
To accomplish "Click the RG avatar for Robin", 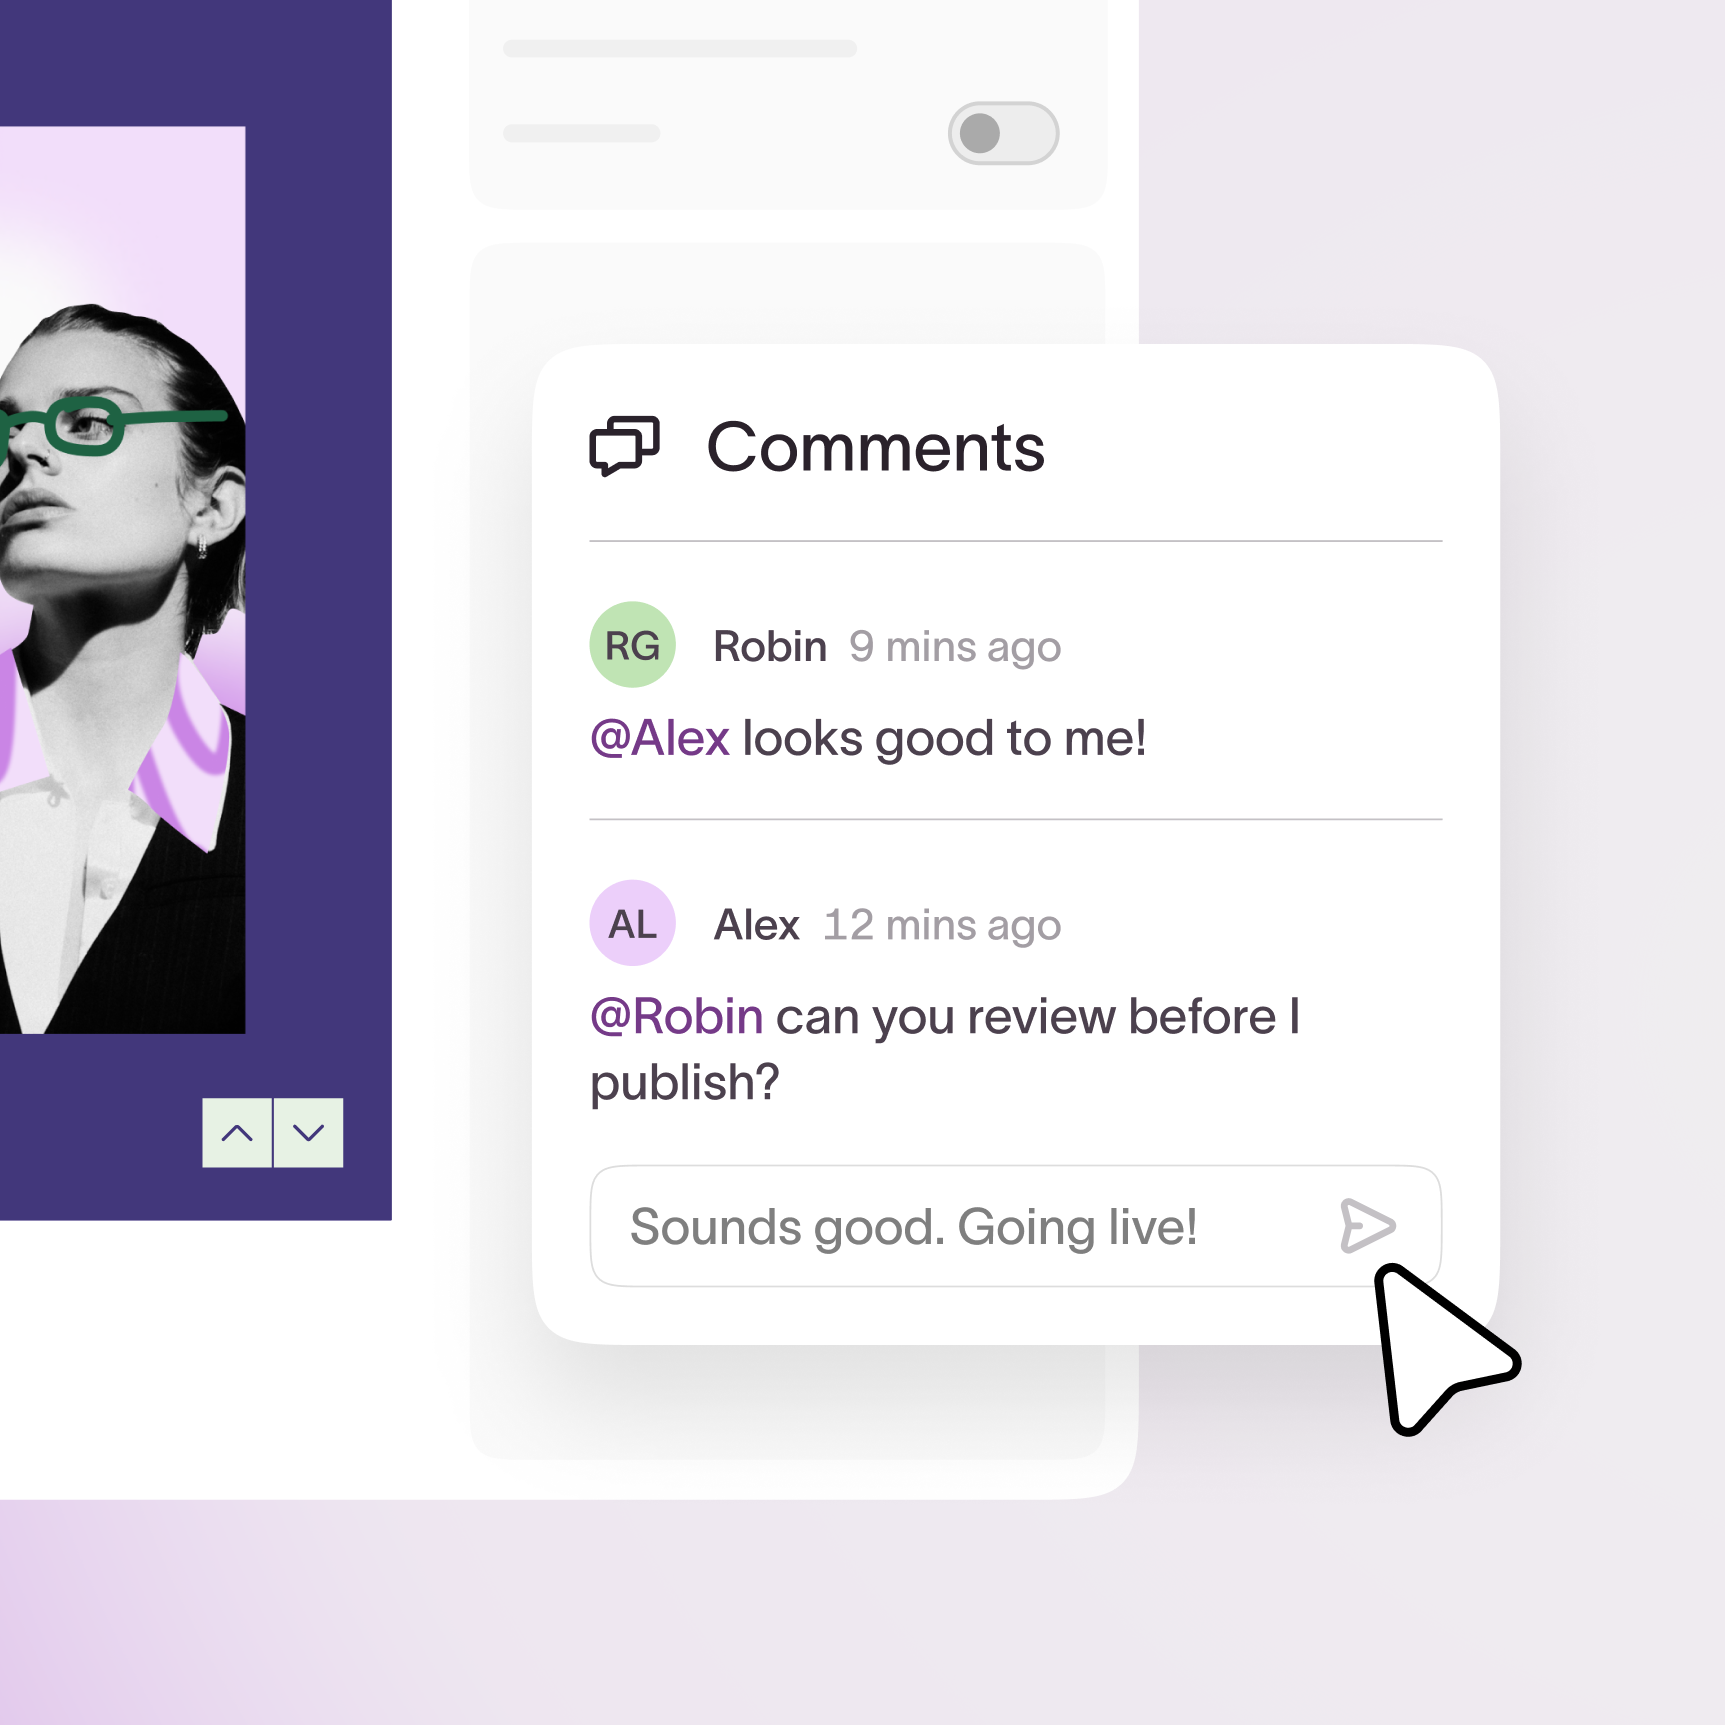I will click(x=632, y=645).
